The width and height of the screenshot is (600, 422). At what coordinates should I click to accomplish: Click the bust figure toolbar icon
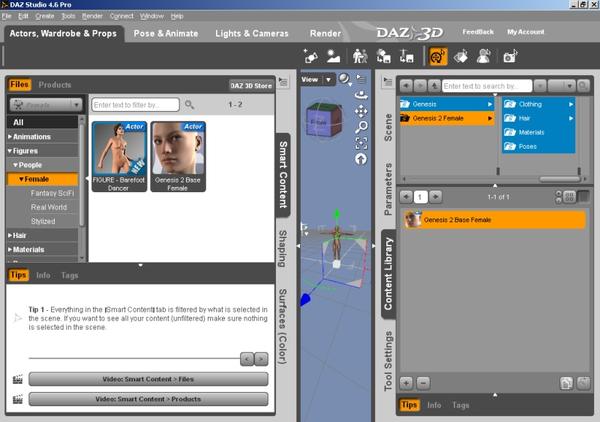point(484,56)
